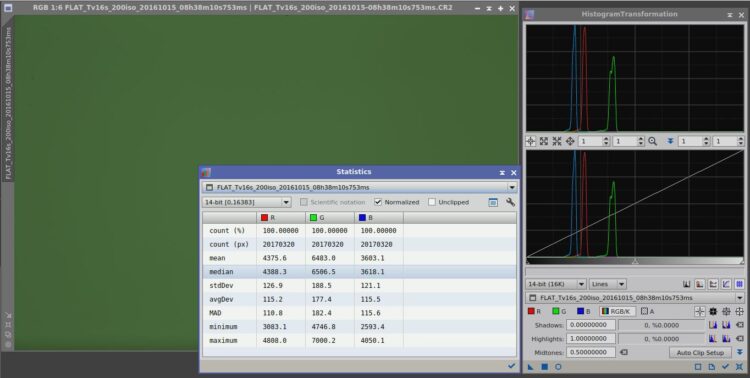Viewport: 750px width, 378px height.
Task: Click the blue double-arrow next to Auto Clip Setup
Action: [739, 353]
